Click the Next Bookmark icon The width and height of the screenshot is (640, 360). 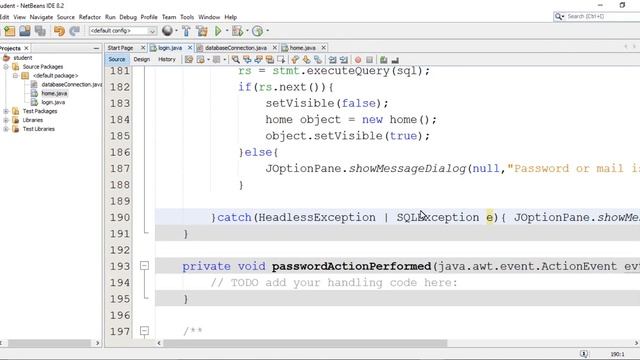(x=307, y=60)
